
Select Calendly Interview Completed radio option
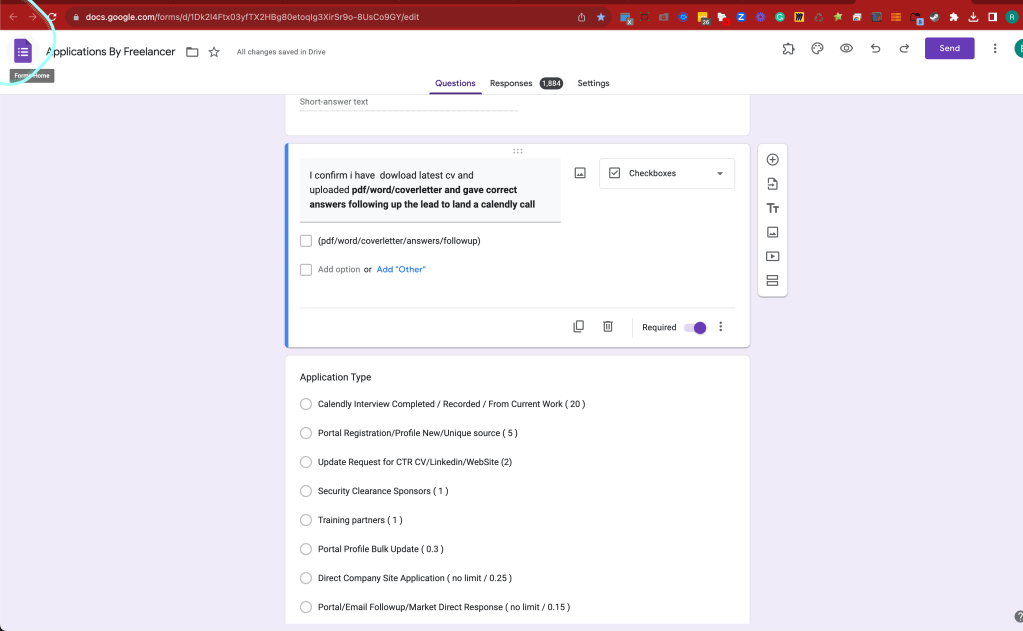305,404
